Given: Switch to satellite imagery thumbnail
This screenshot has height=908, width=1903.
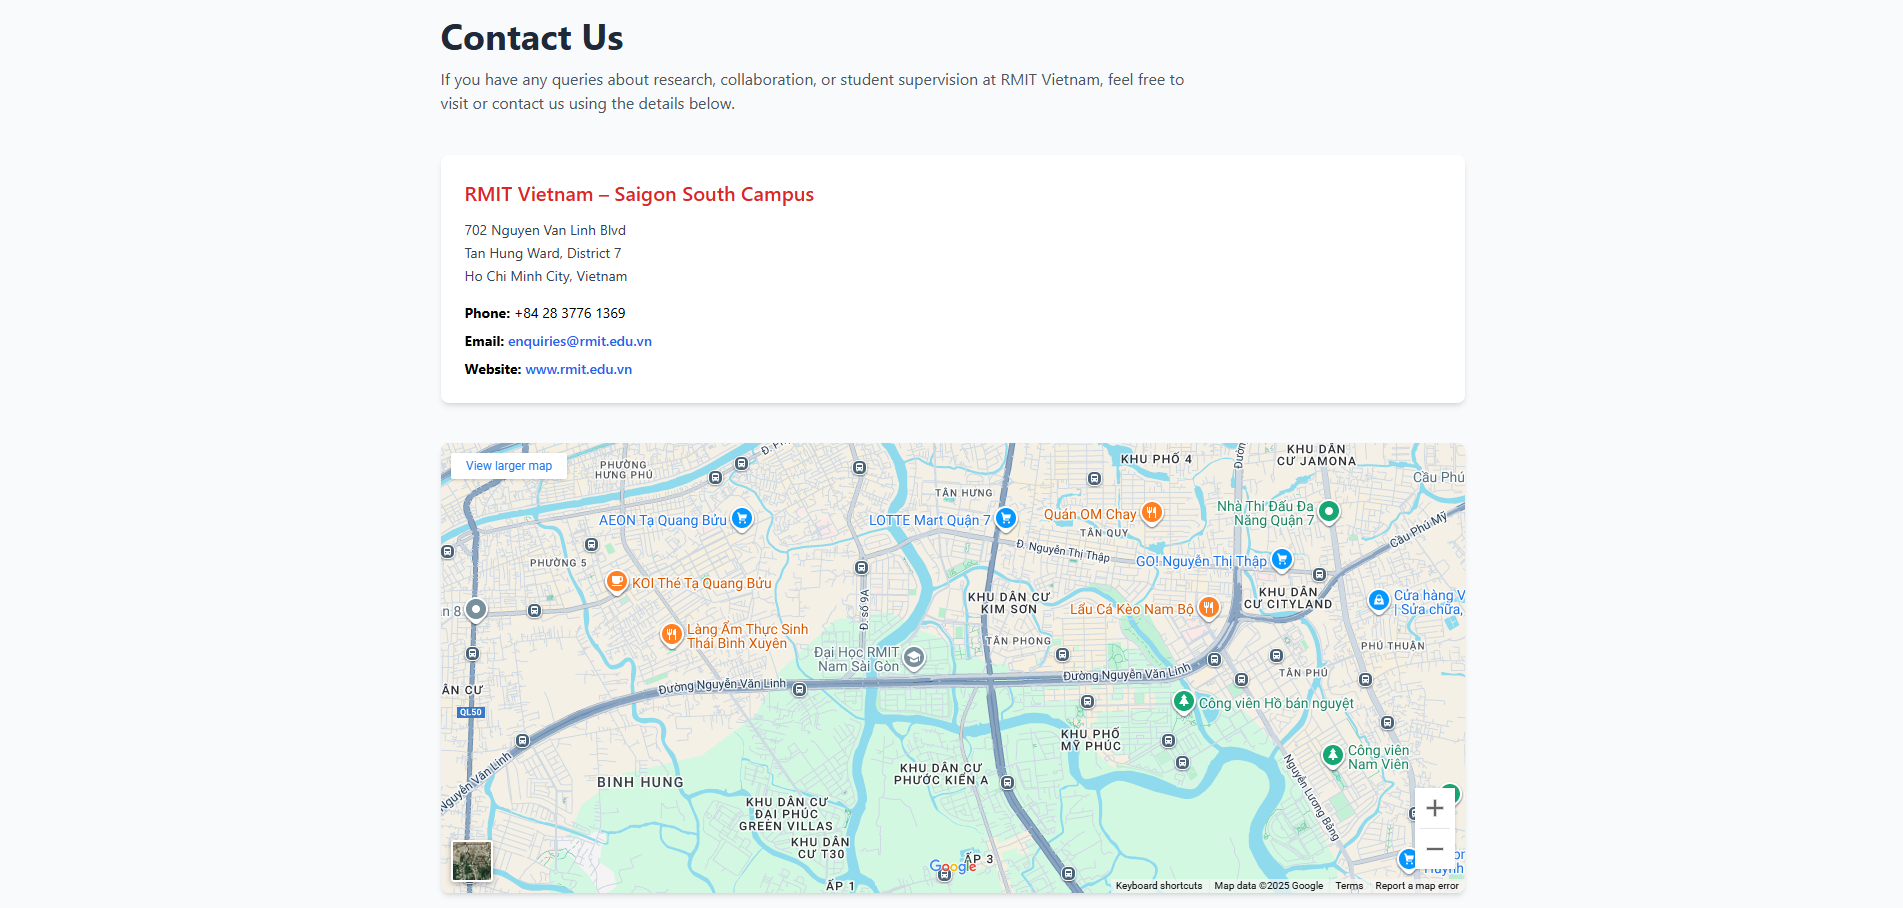Looking at the screenshot, I should pos(472,861).
